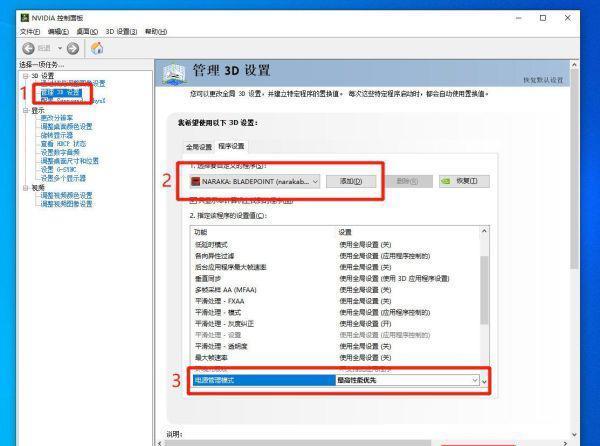Select the 平滑处理 - FXAA row
Viewport: 600px width, 446px height.
pos(335,301)
